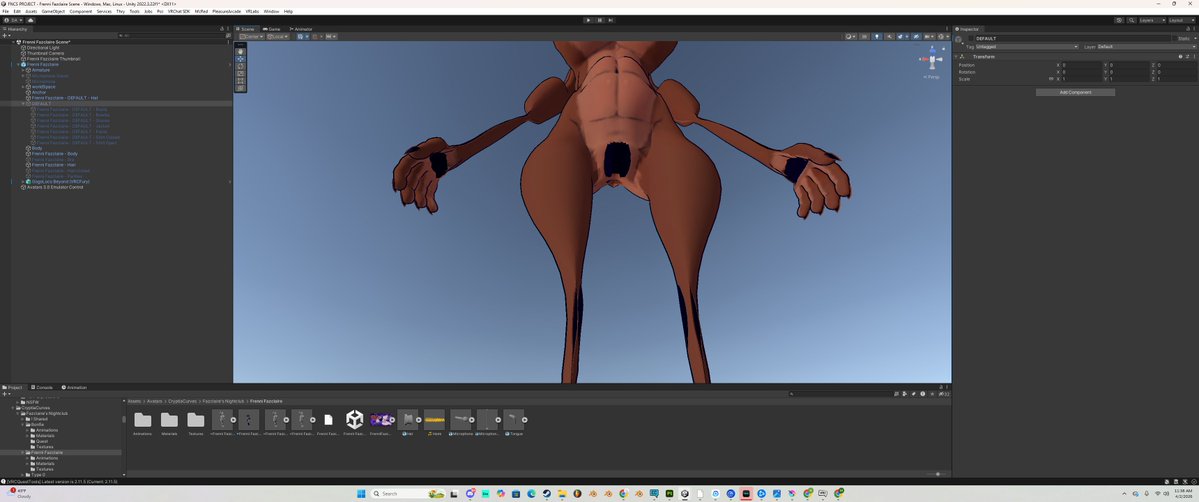Open the VRChat SDK menu
The image size is (1199, 502).
point(179,11)
